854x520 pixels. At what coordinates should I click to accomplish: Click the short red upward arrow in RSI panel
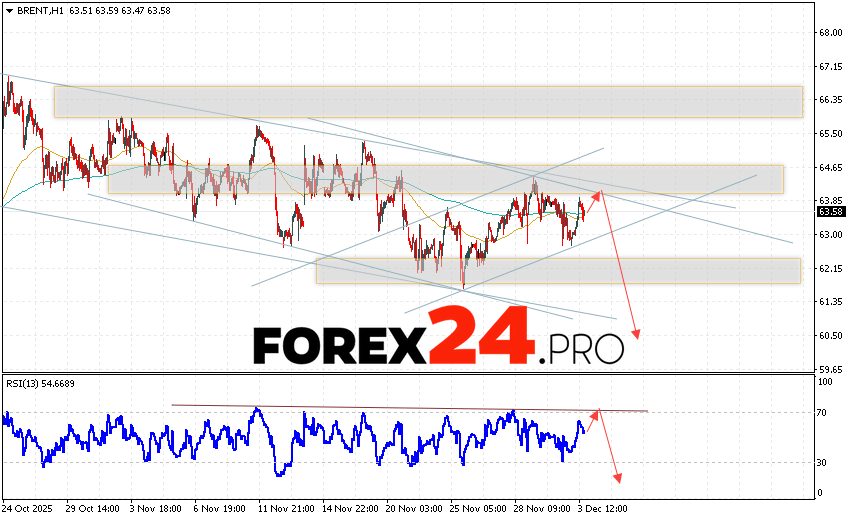click(590, 422)
